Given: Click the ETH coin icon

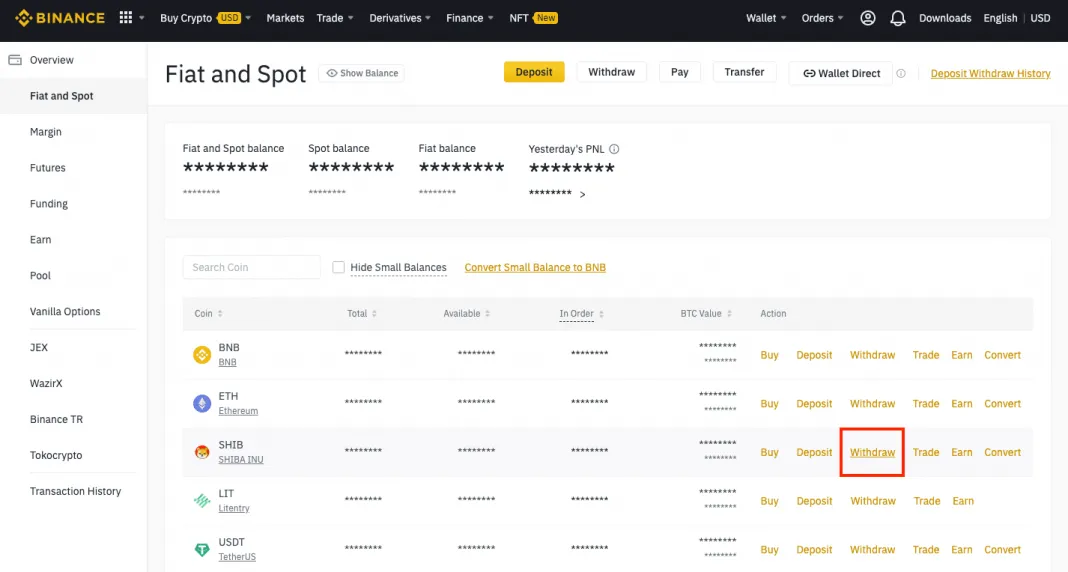Looking at the screenshot, I should pos(202,403).
